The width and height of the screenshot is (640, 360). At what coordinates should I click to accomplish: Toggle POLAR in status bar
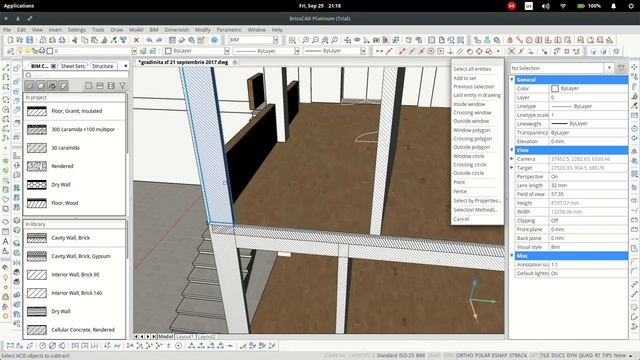pos(482,356)
